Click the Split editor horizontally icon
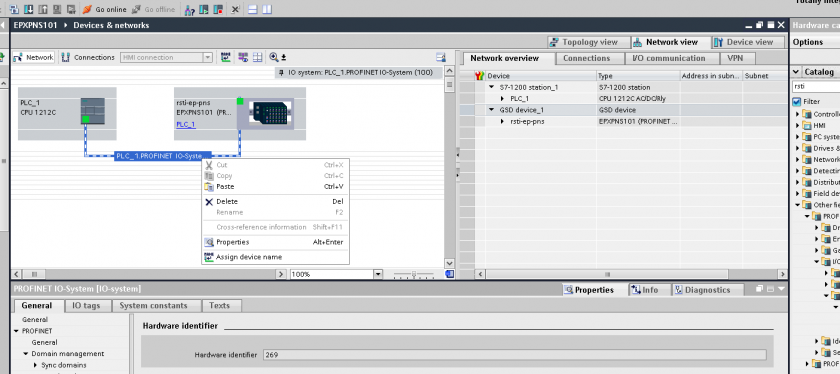Screen dimensions: 840x374 click(x=253, y=10)
